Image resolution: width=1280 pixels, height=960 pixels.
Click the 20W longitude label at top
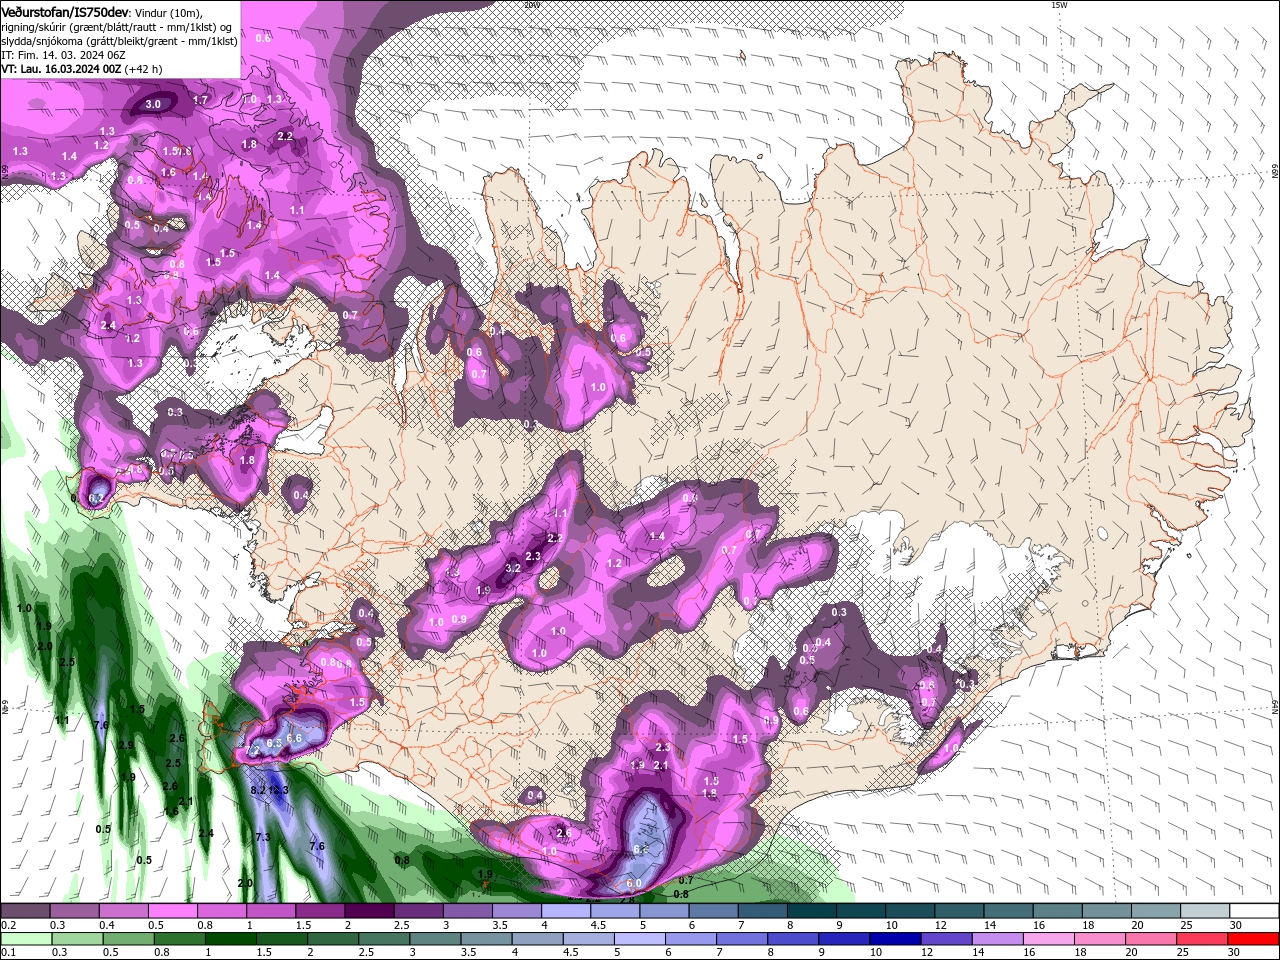pyautogui.click(x=531, y=5)
